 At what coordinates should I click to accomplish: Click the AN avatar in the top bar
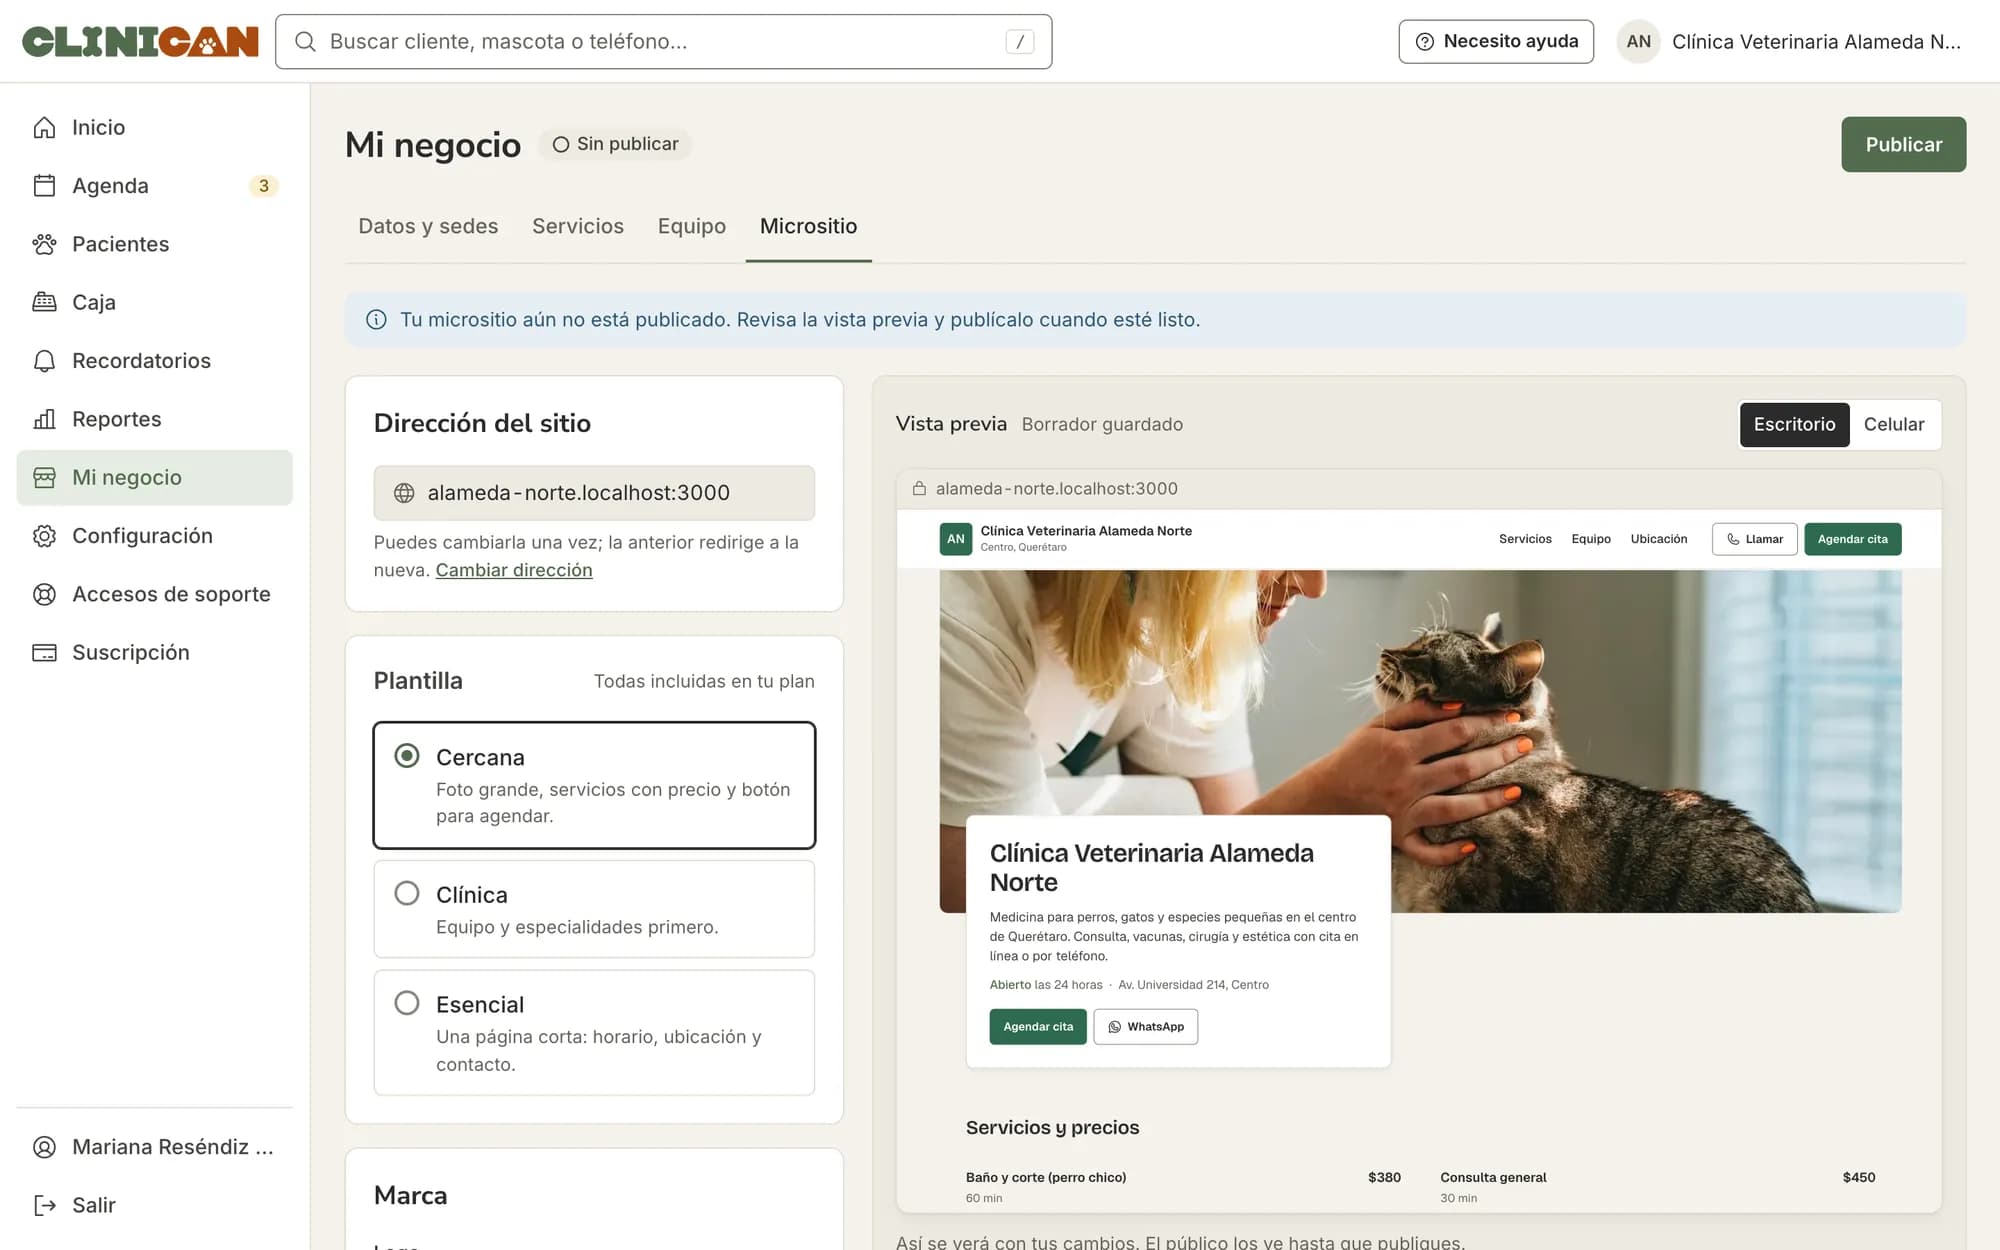click(1638, 41)
